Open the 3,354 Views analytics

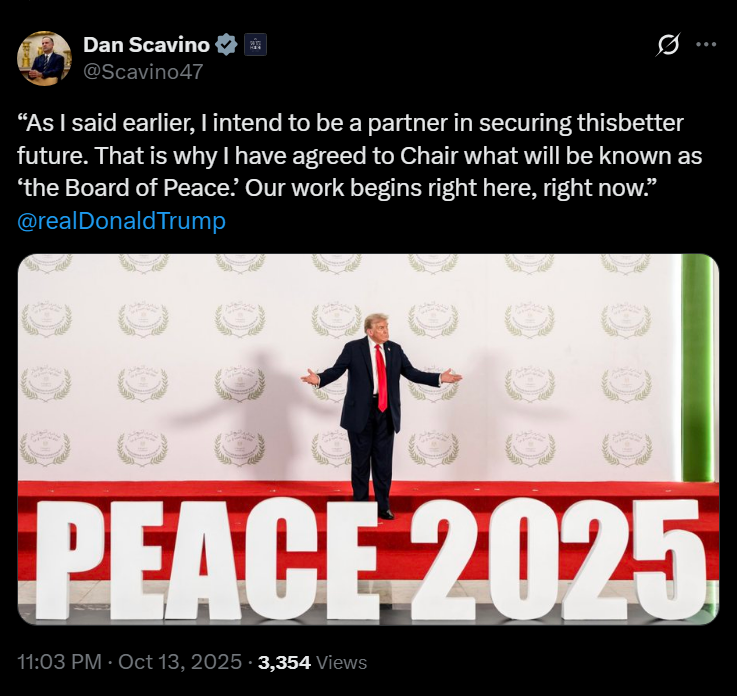click(x=312, y=662)
